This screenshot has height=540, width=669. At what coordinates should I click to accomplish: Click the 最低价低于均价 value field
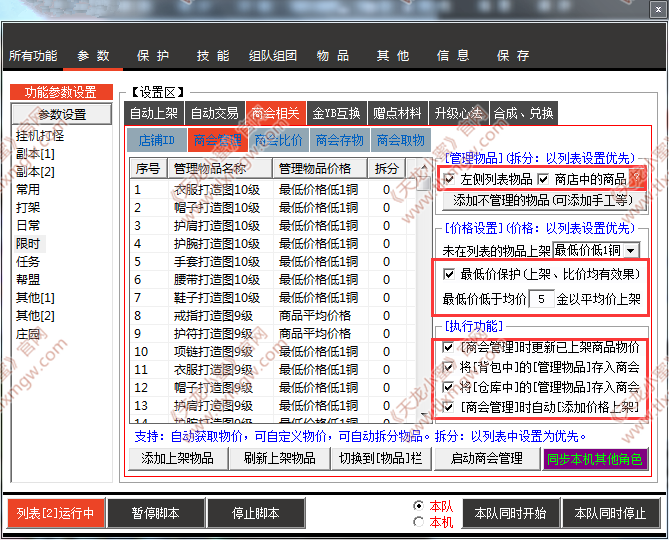coord(541,299)
